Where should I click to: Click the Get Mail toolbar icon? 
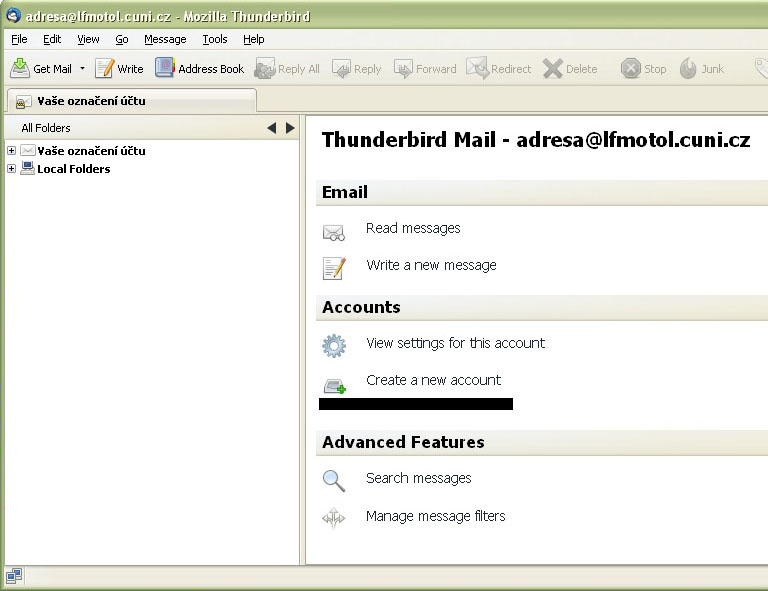coord(20,69)
